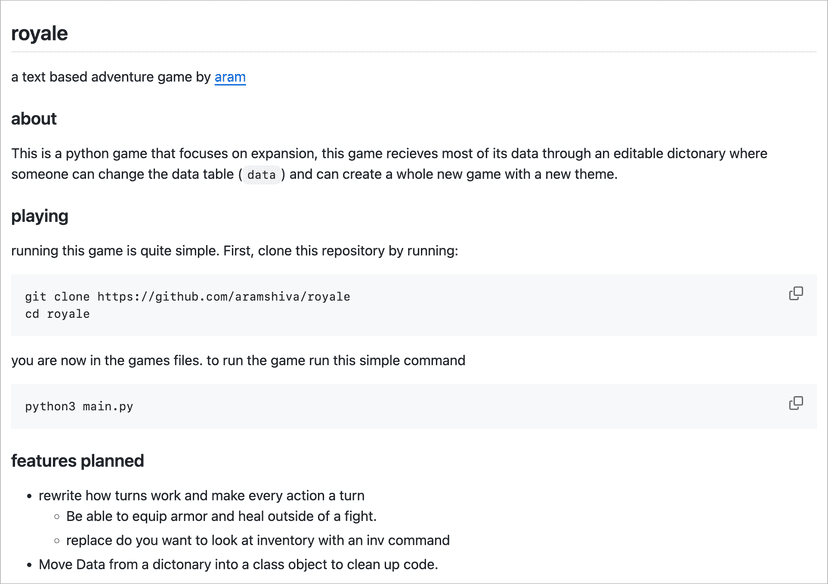Click the Move Data class object bullet
Screen dimensions: 828x584
[238, 564]
